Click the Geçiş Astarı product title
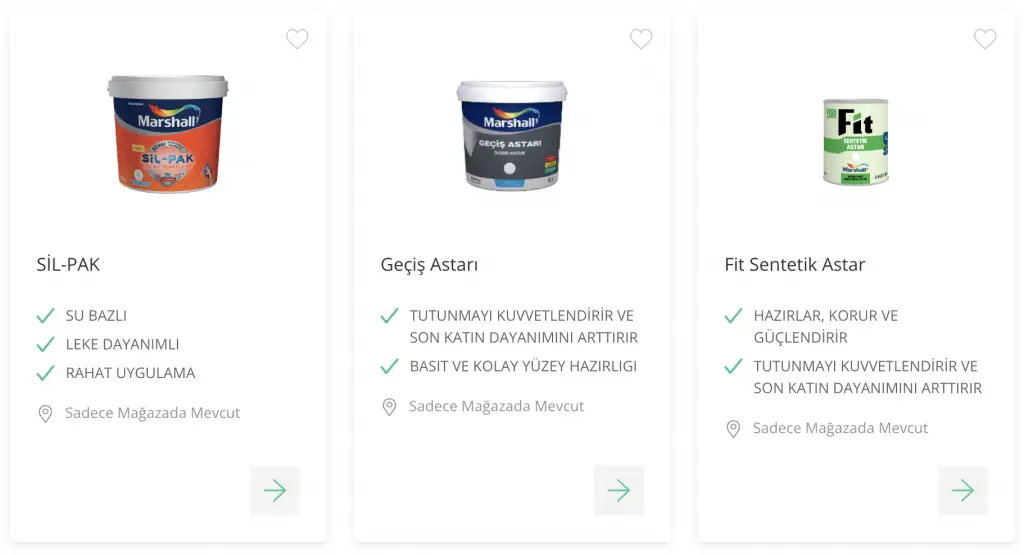The image size is (1024, 555). pyautogui.click(x=429, y=264)
